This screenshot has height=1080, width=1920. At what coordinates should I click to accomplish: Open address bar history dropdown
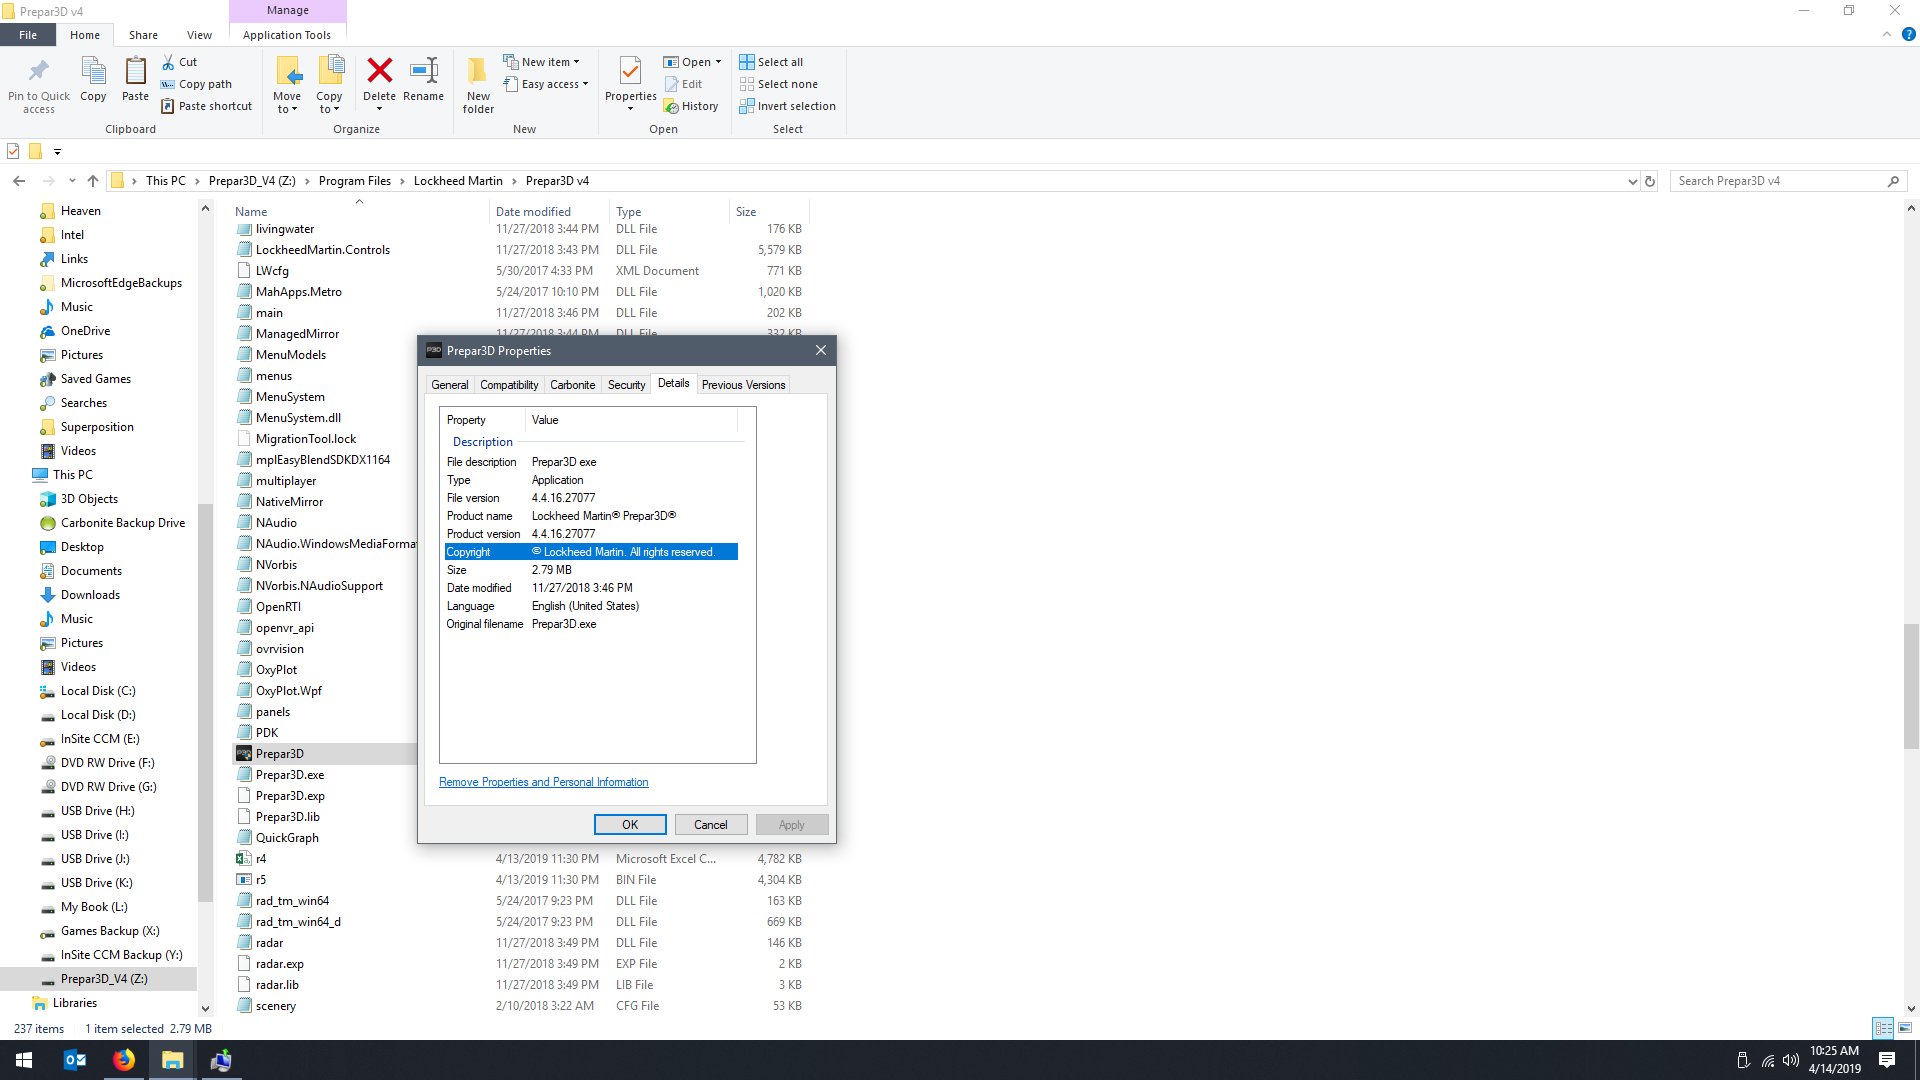click(x=1632, y=181)
